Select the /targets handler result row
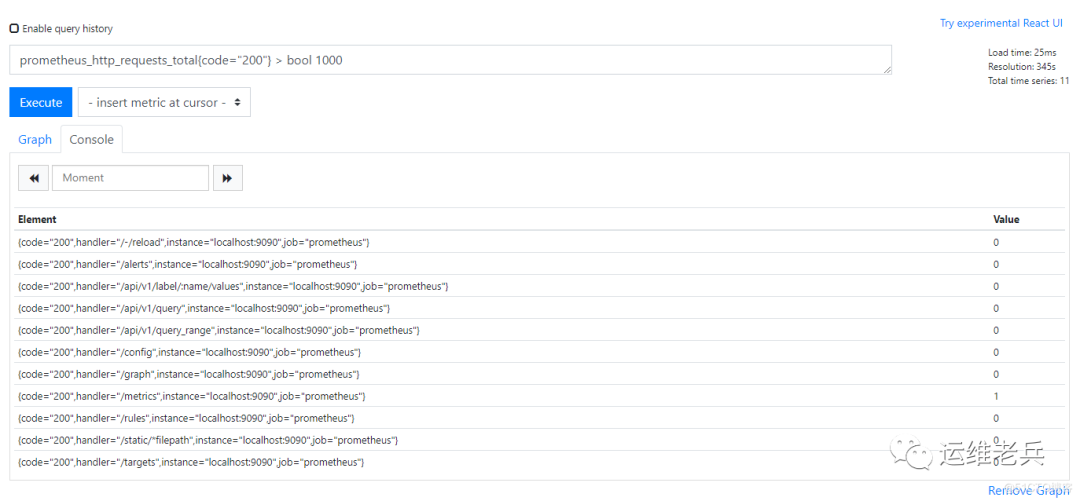Screen dimensions: 1080x501 [x=539, y=462]
